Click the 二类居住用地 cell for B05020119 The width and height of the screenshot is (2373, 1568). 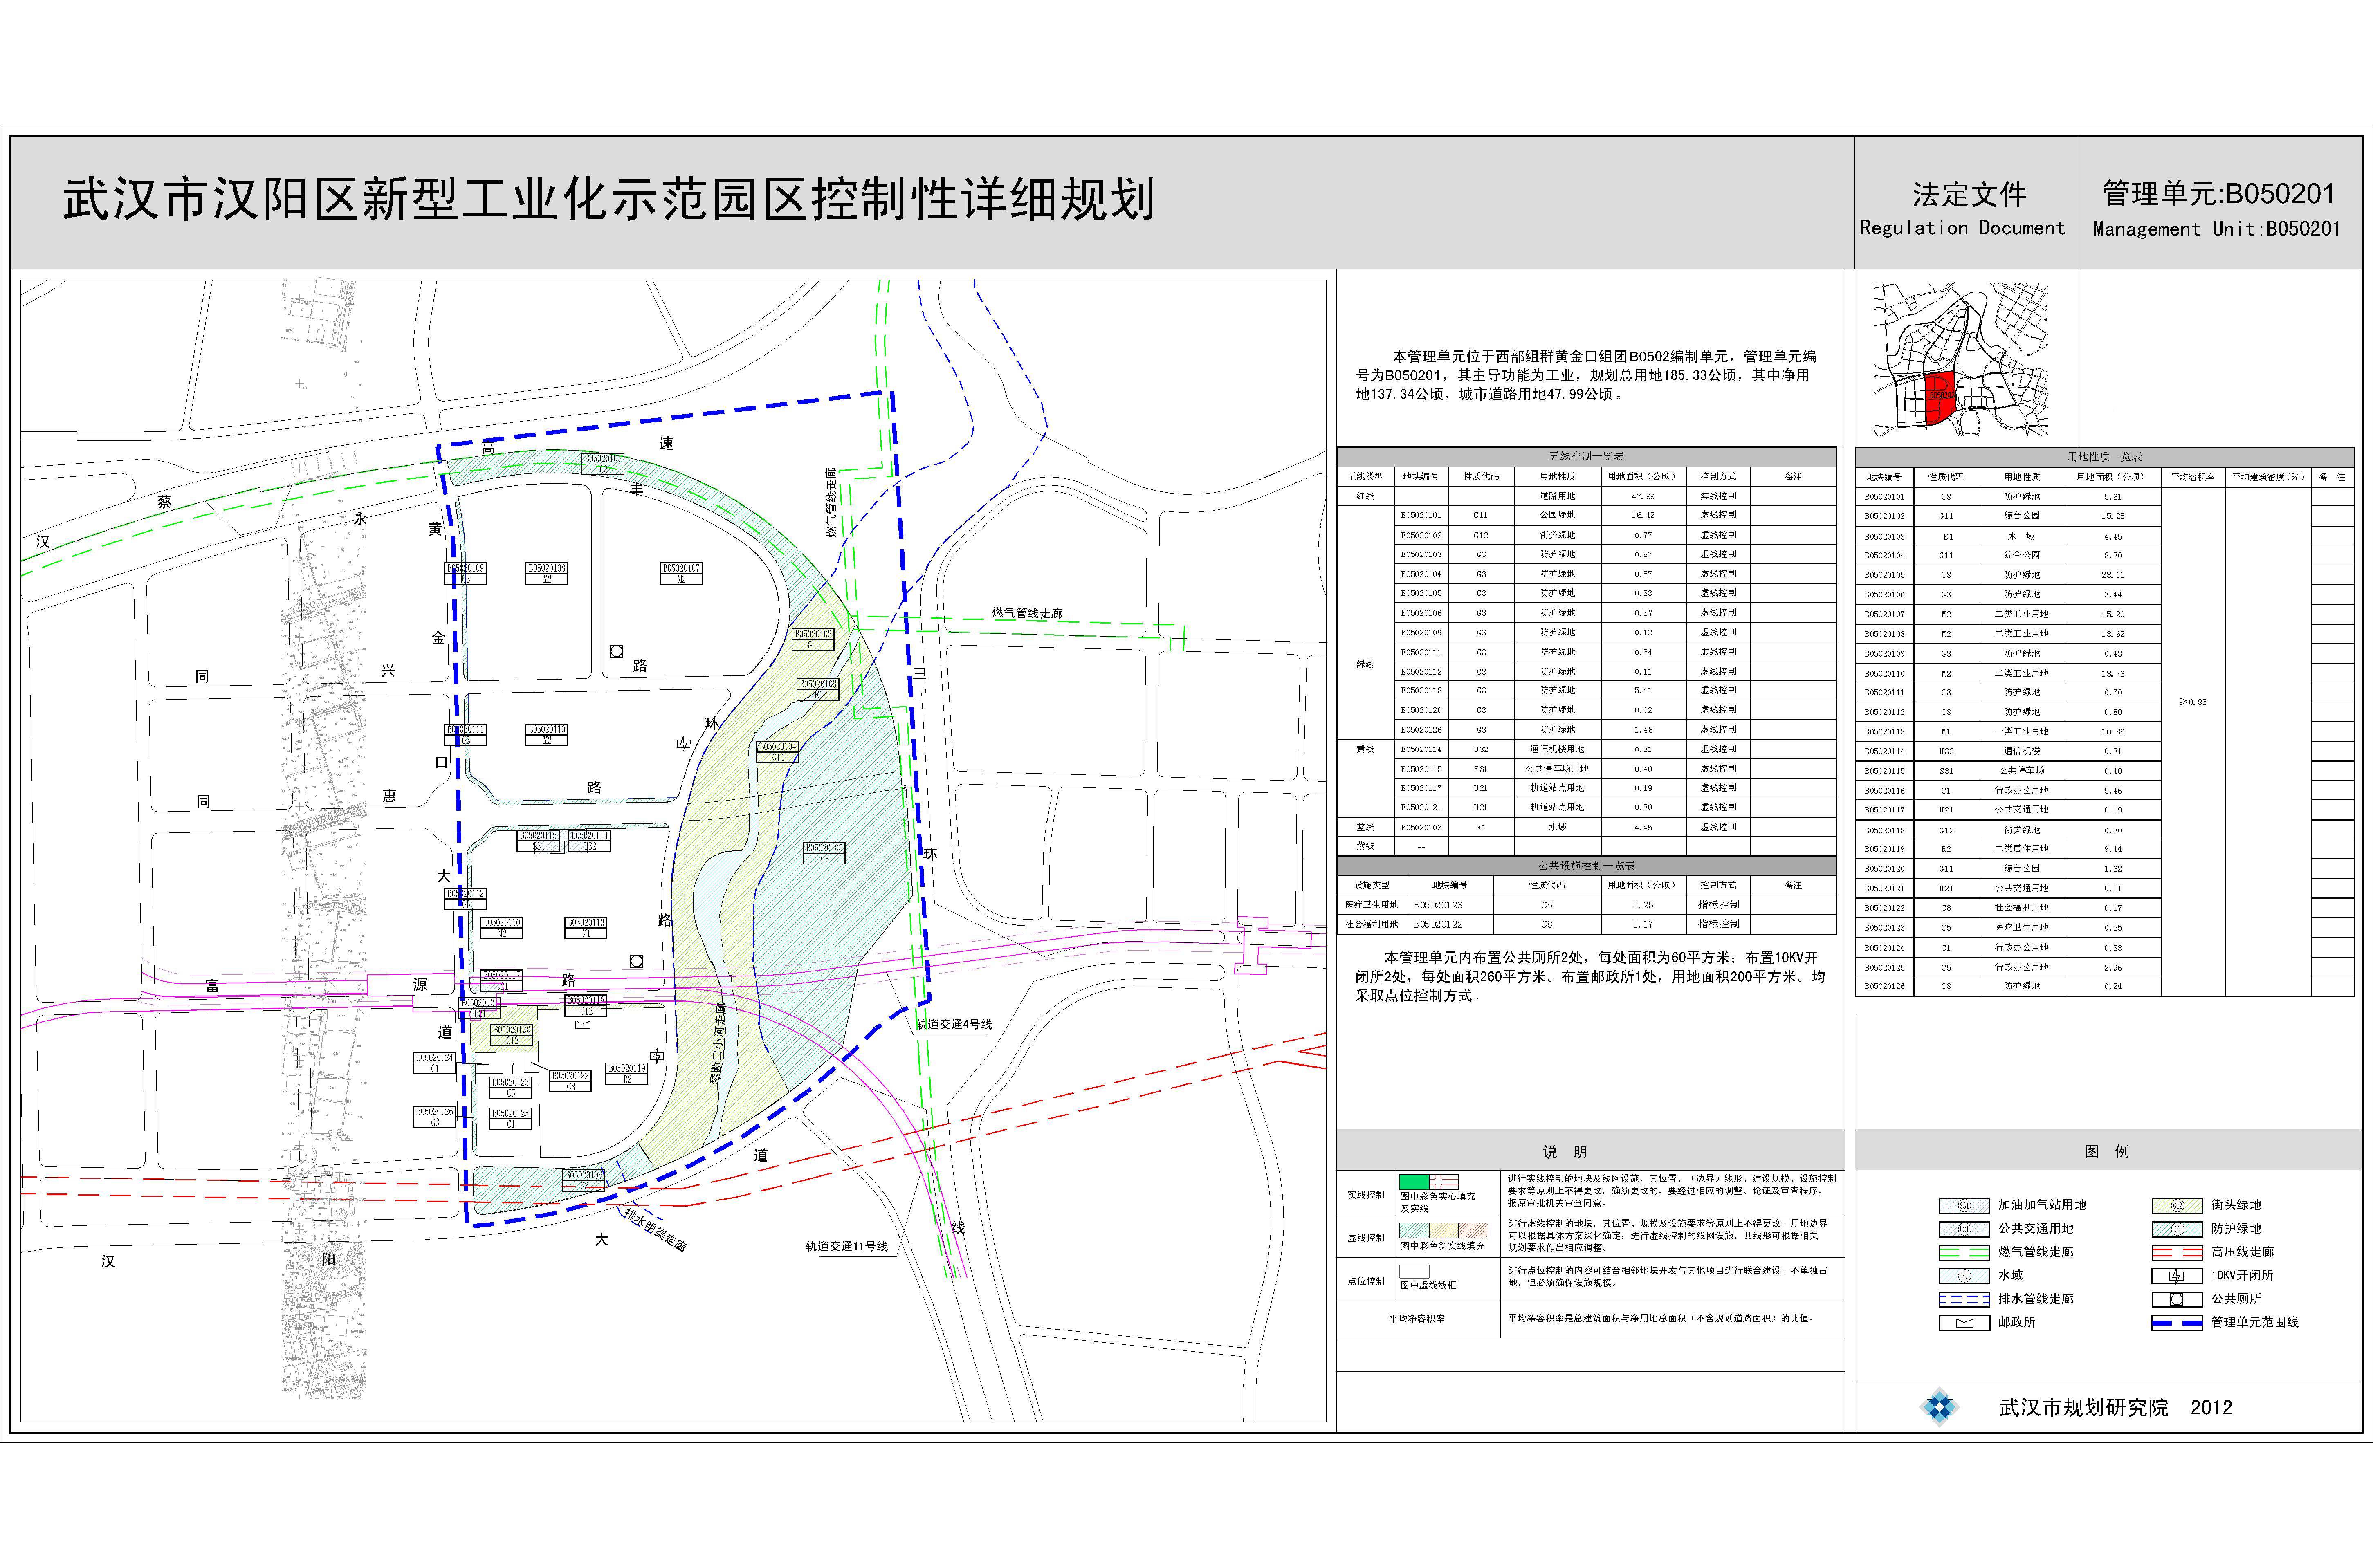[x=2022, y=849]
